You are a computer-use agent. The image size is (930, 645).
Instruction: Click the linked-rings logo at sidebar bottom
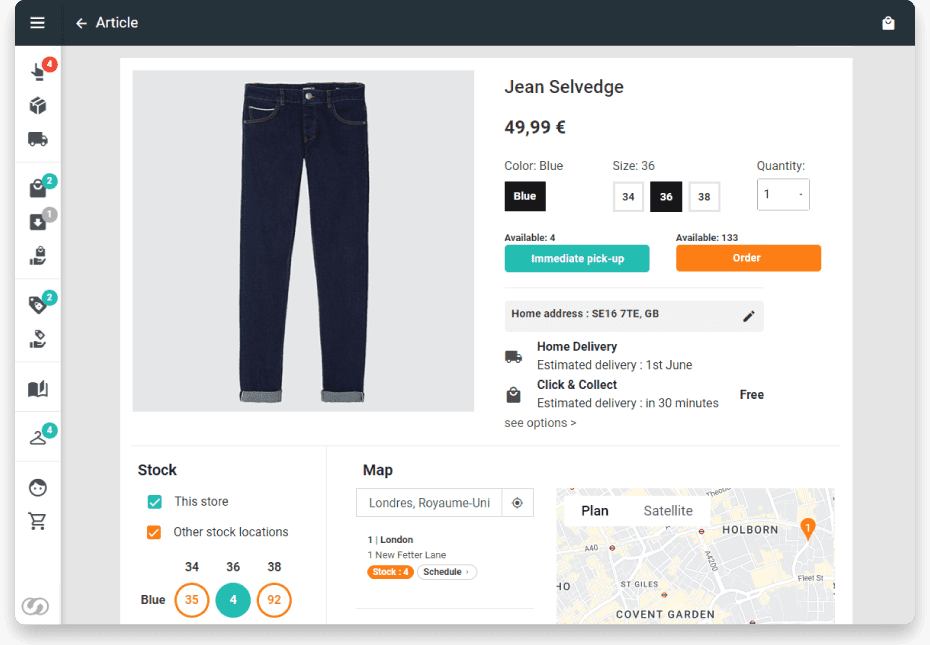coord(35,606)
